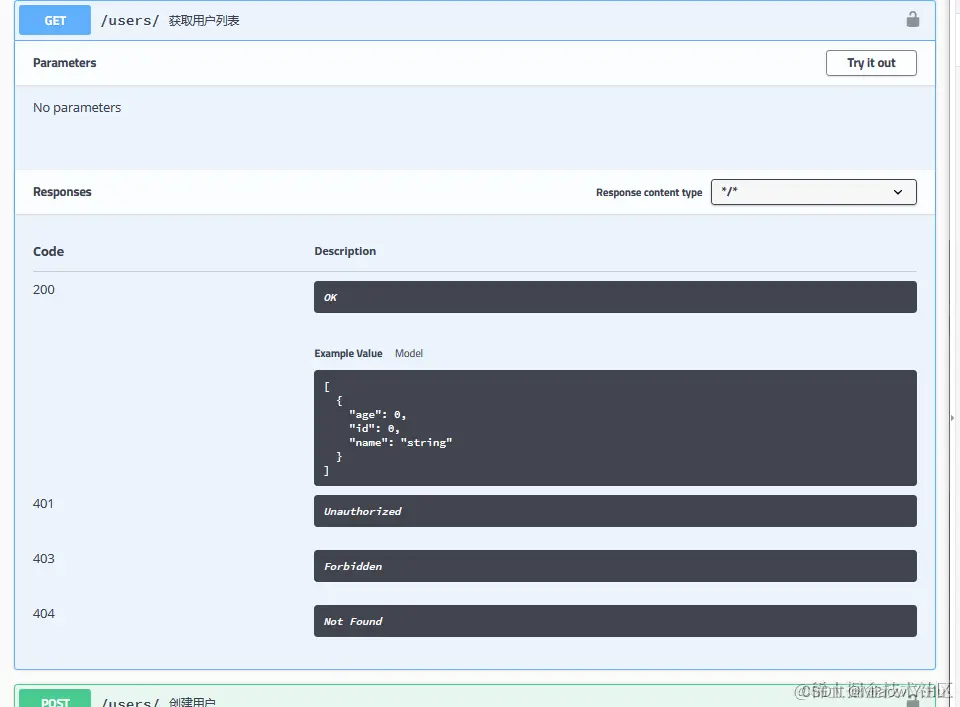Collapse the GET /users/ operation header
This screenshot has width=960, height=707.
tap(475, 20)
